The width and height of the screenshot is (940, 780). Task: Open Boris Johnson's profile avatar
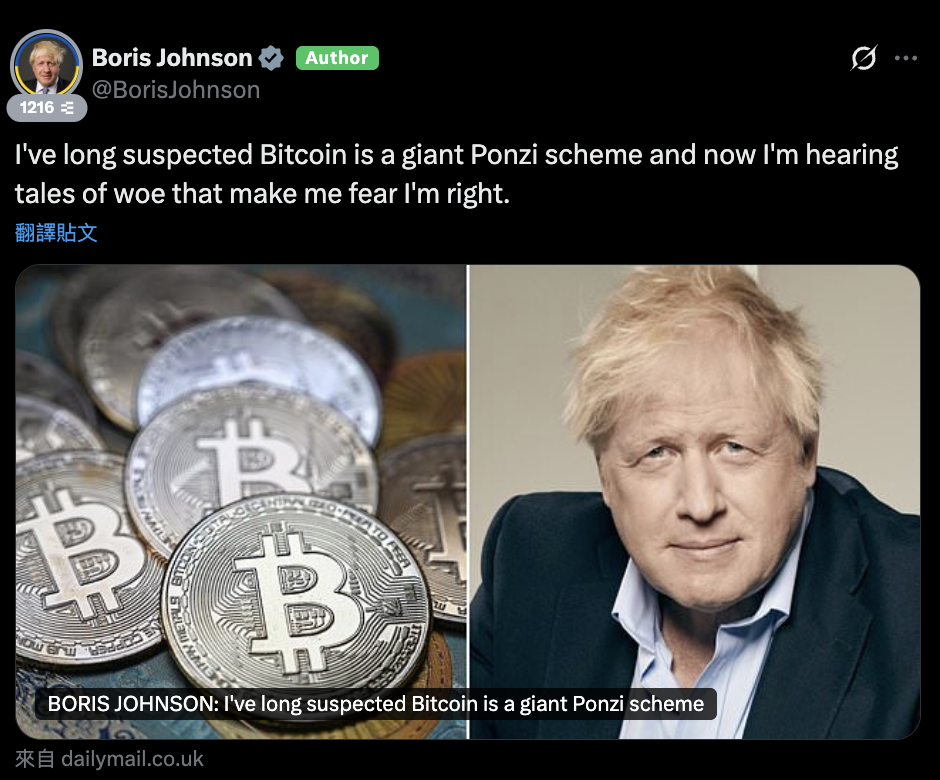coord(46,65)
